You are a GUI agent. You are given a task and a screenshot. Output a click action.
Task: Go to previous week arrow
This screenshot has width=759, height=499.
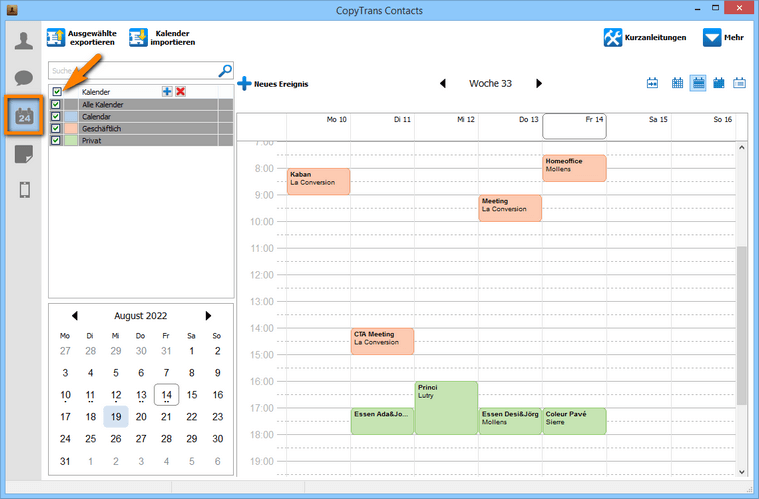442,83
